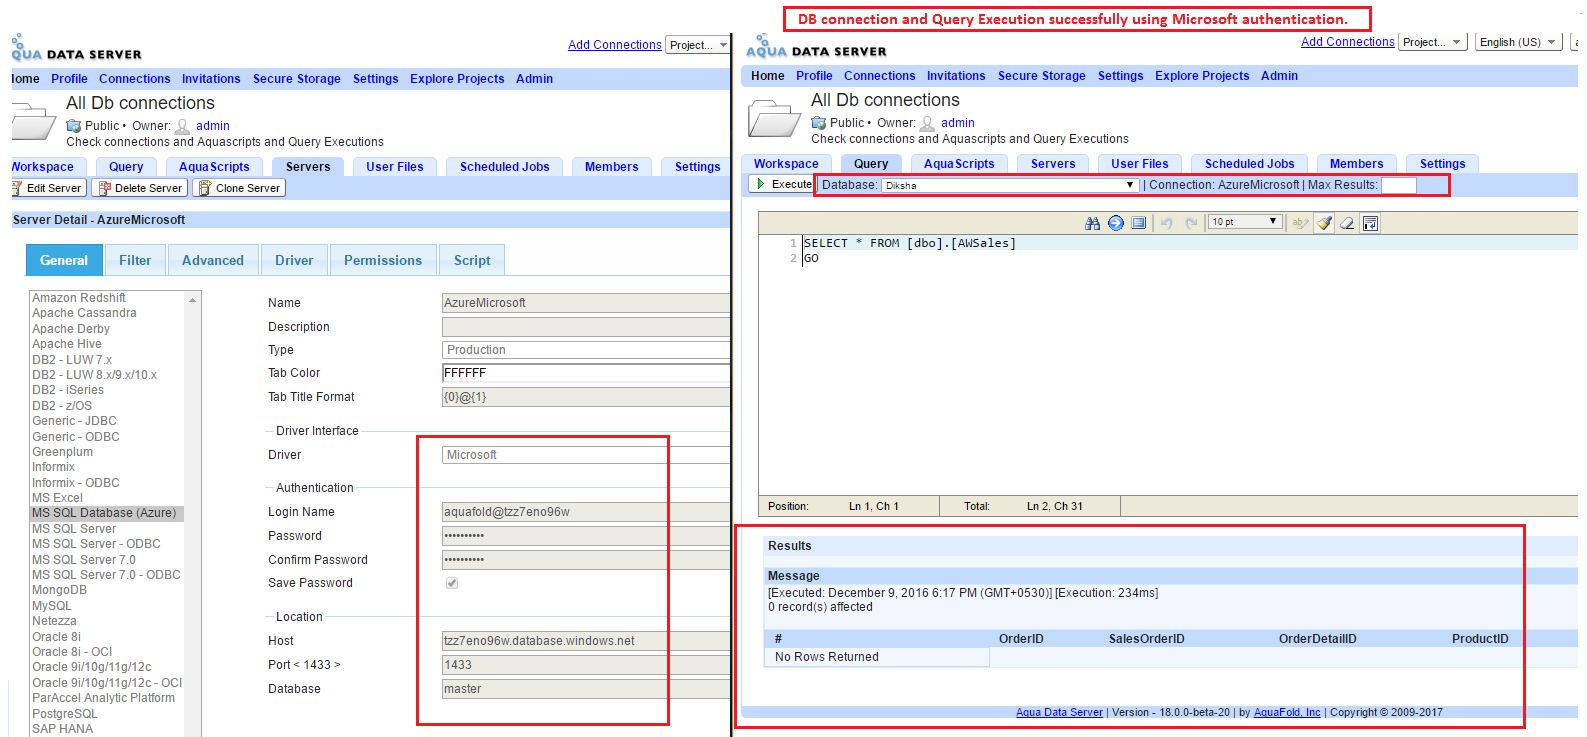Click the 'ab' pencil editor icon
The image size is (1587, 737).
(x=1300, y=223)
